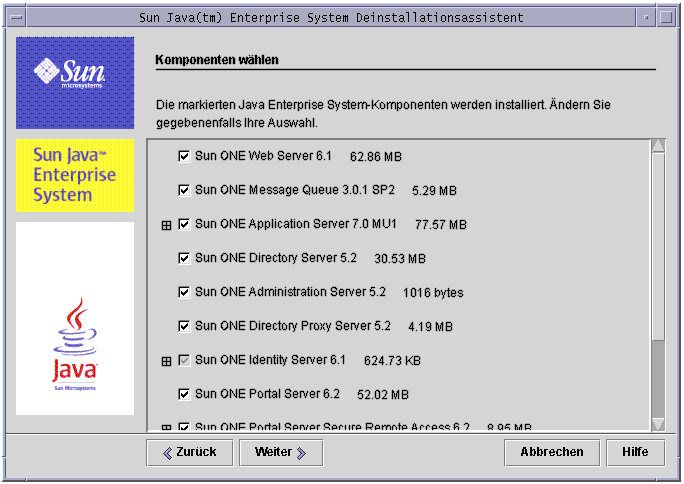Uncheck Sun ONE Web Server 6.1 checkbox
The width and height of the screenshot is (684, 484).
184,156
